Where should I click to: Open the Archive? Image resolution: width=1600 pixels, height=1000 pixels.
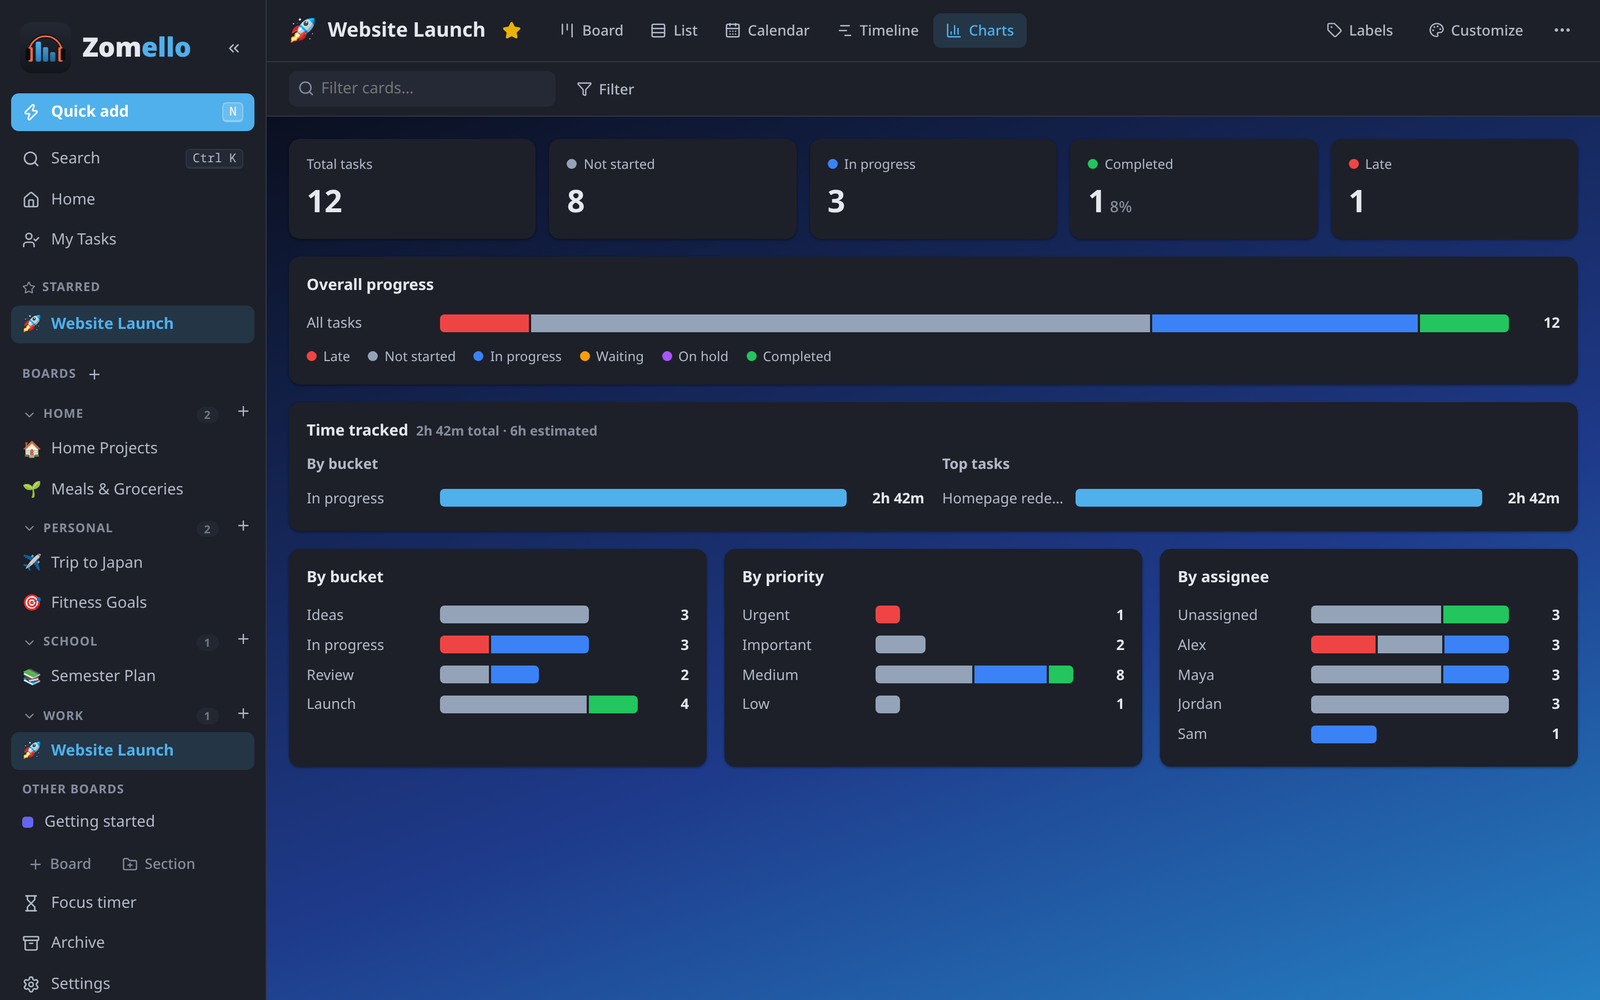(x=133, y=942)
